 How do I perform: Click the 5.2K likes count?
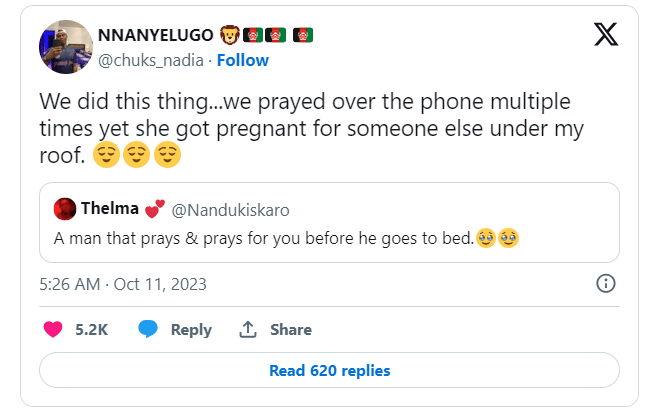click(91, 329)
